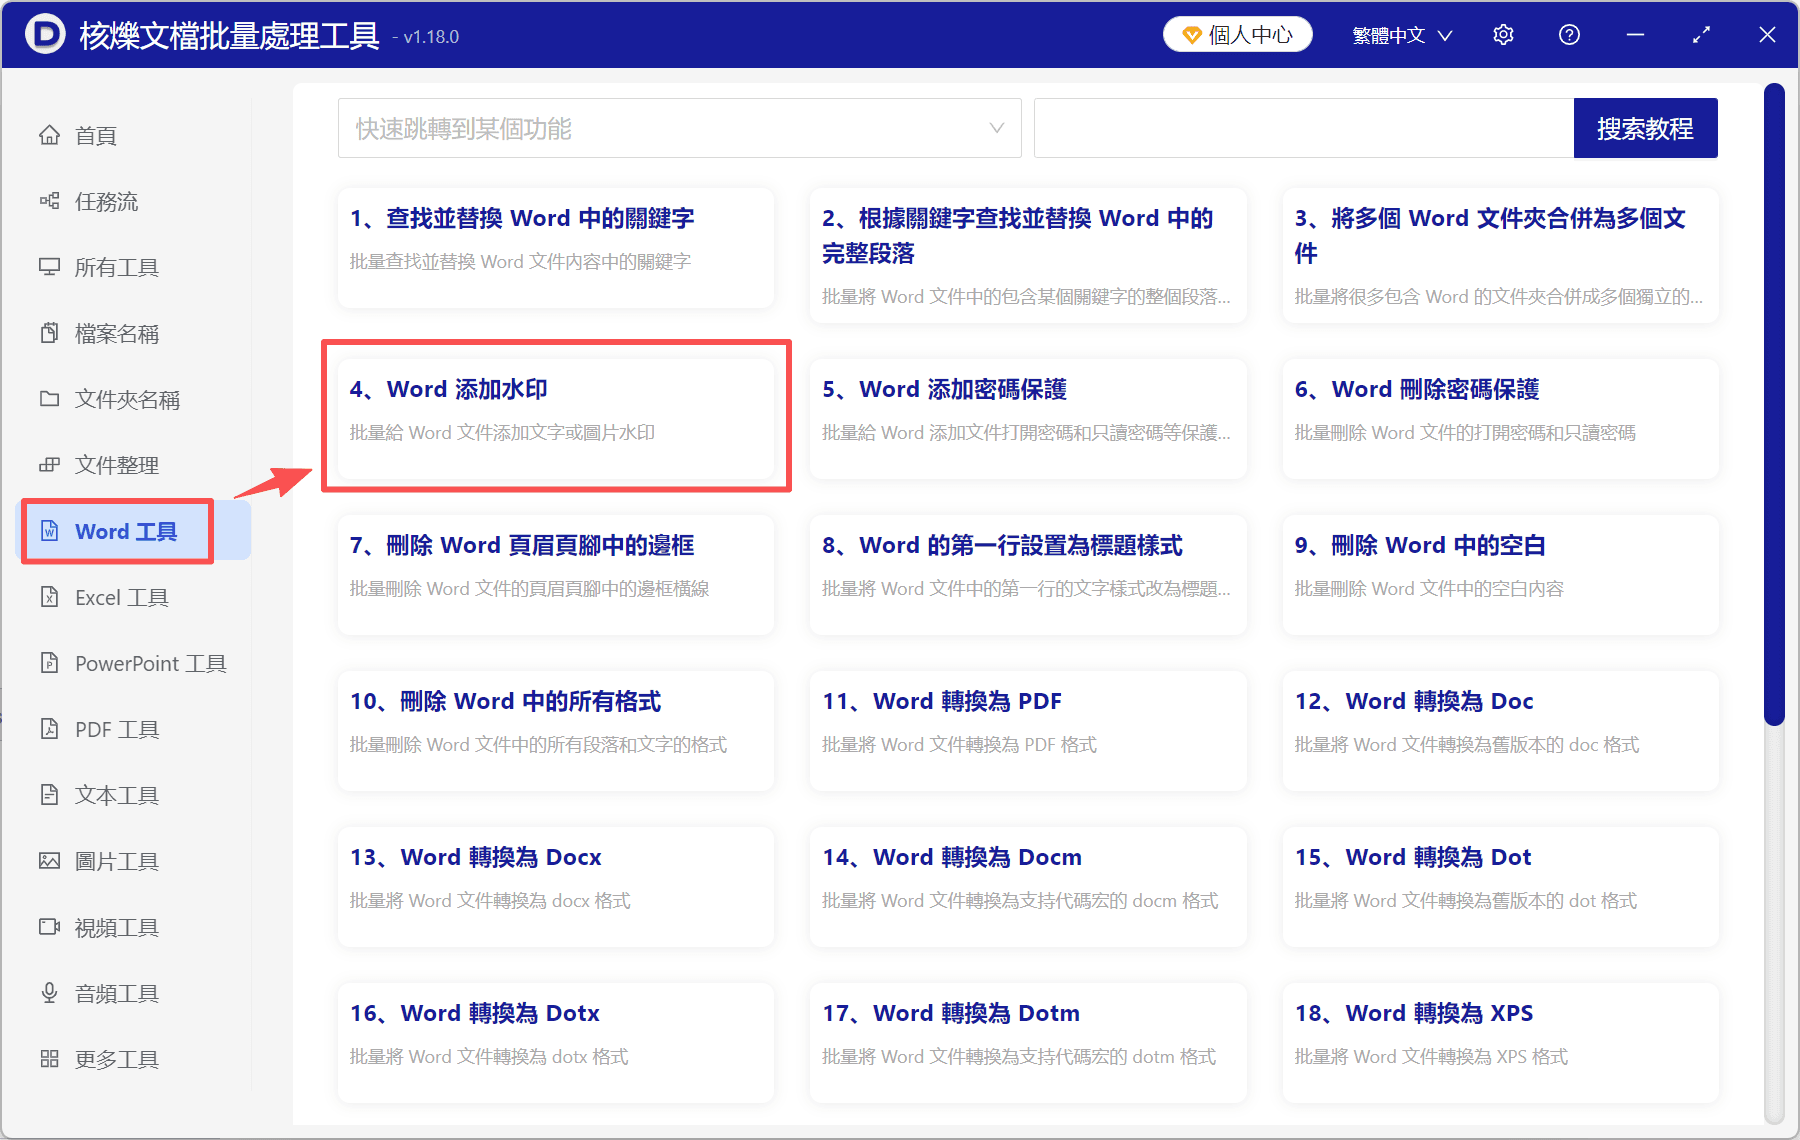Click the PDF 工具 document icon

[x=50, y=729]
